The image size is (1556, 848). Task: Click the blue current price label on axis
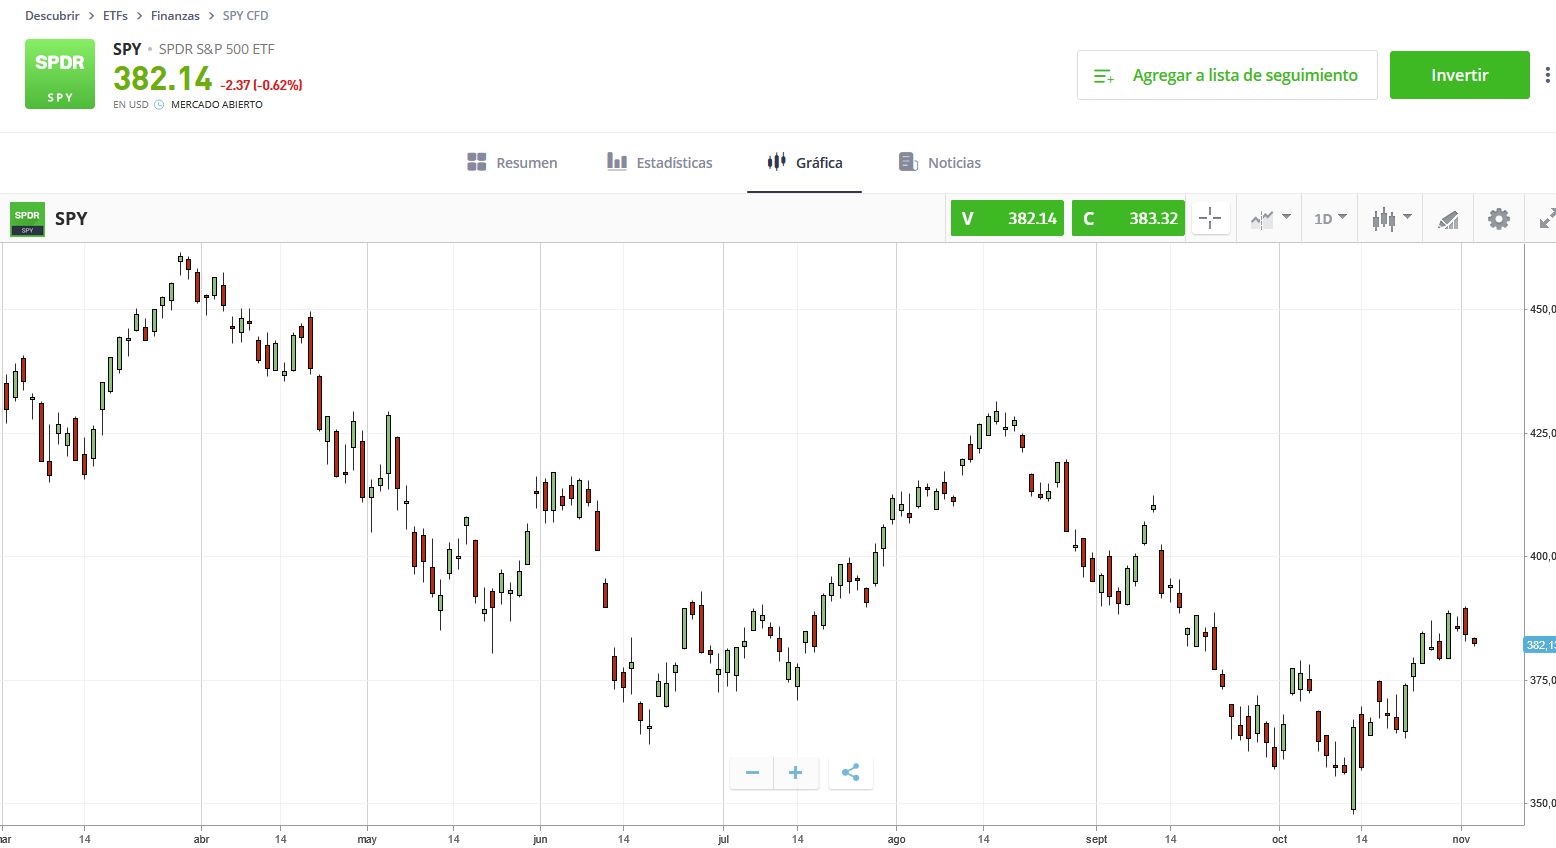click(1540, 645)
